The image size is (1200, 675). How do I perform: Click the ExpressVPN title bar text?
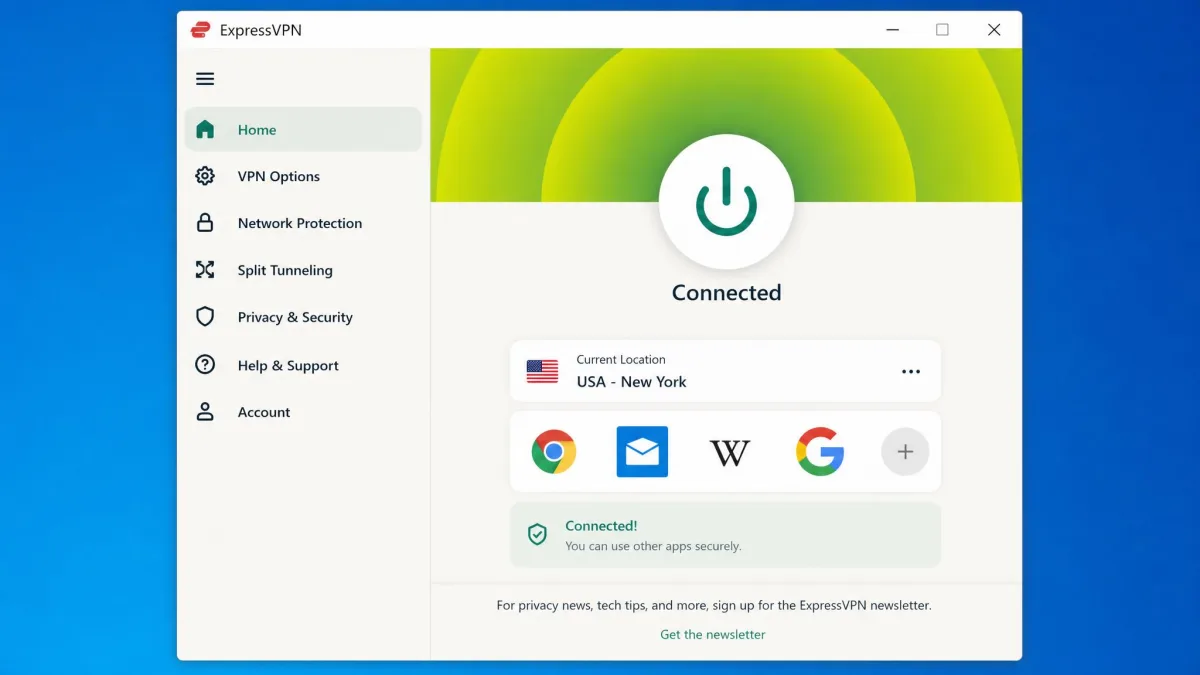tap(261, 30)
